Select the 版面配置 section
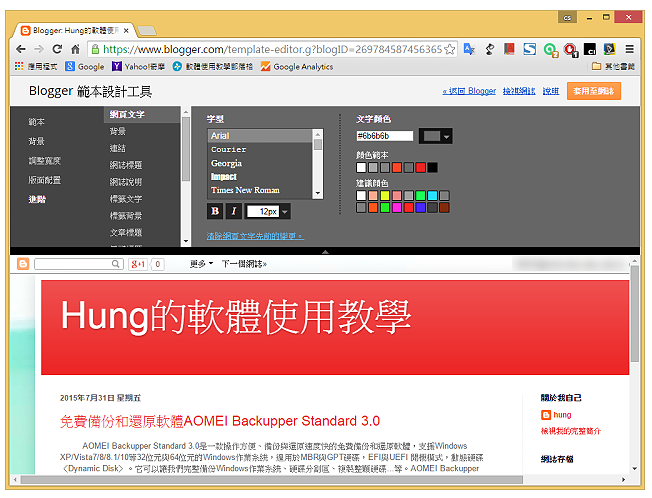 (44, 180)
